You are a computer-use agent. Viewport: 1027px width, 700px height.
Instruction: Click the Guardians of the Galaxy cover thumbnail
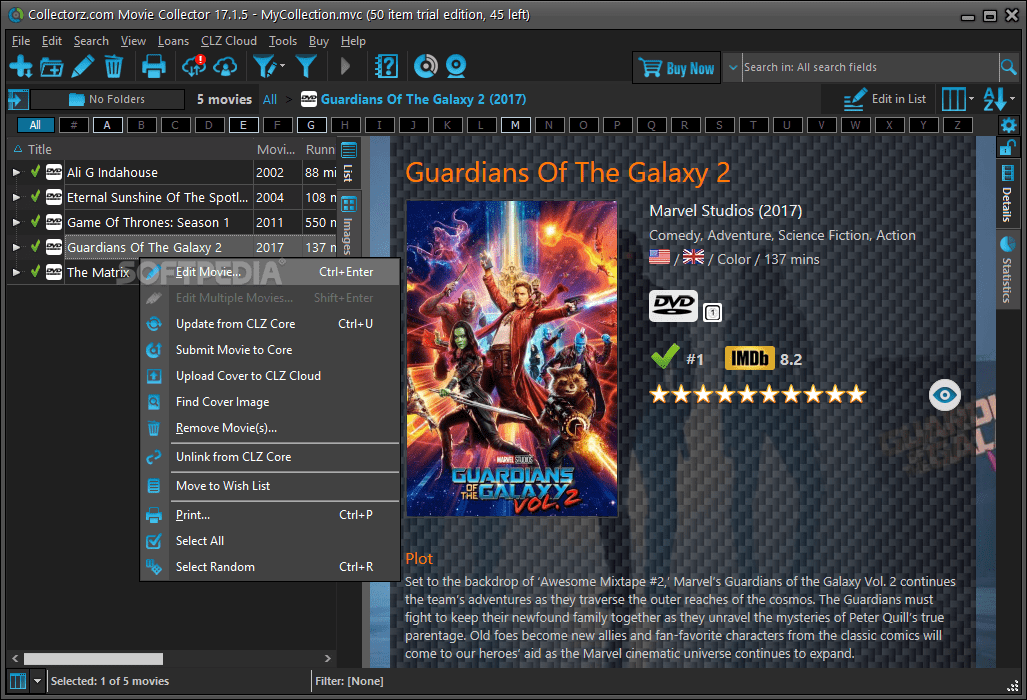pos(512,359)
